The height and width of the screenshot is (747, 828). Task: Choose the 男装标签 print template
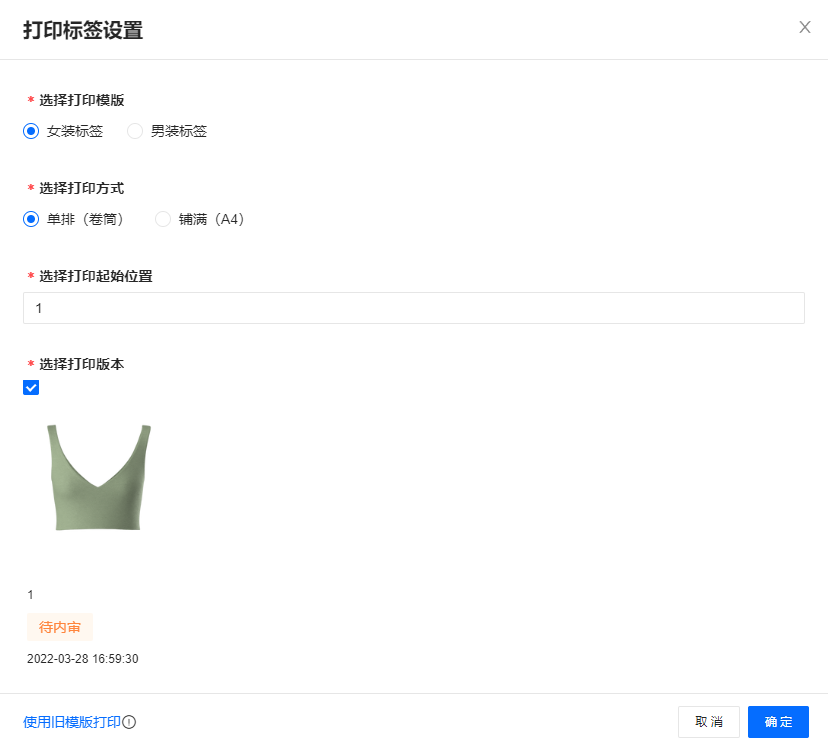(135, 131)
